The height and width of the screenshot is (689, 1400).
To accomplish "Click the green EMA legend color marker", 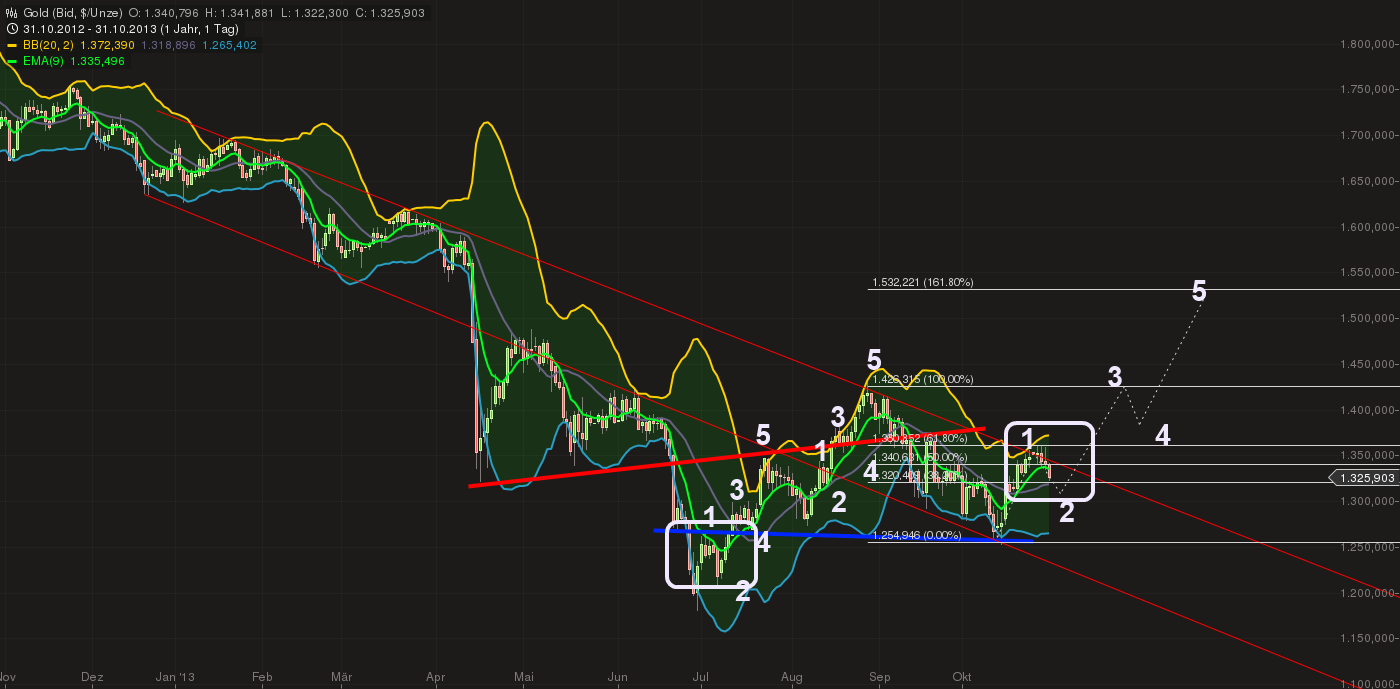I will (12, 62).
